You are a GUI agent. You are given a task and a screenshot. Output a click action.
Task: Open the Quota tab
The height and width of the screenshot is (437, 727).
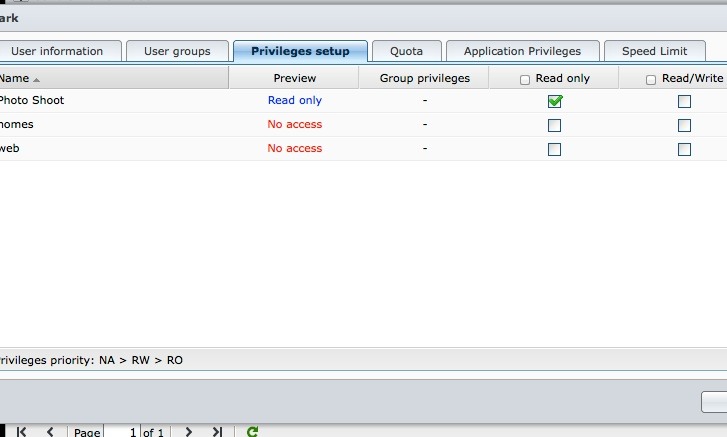[x=406, y=51]
